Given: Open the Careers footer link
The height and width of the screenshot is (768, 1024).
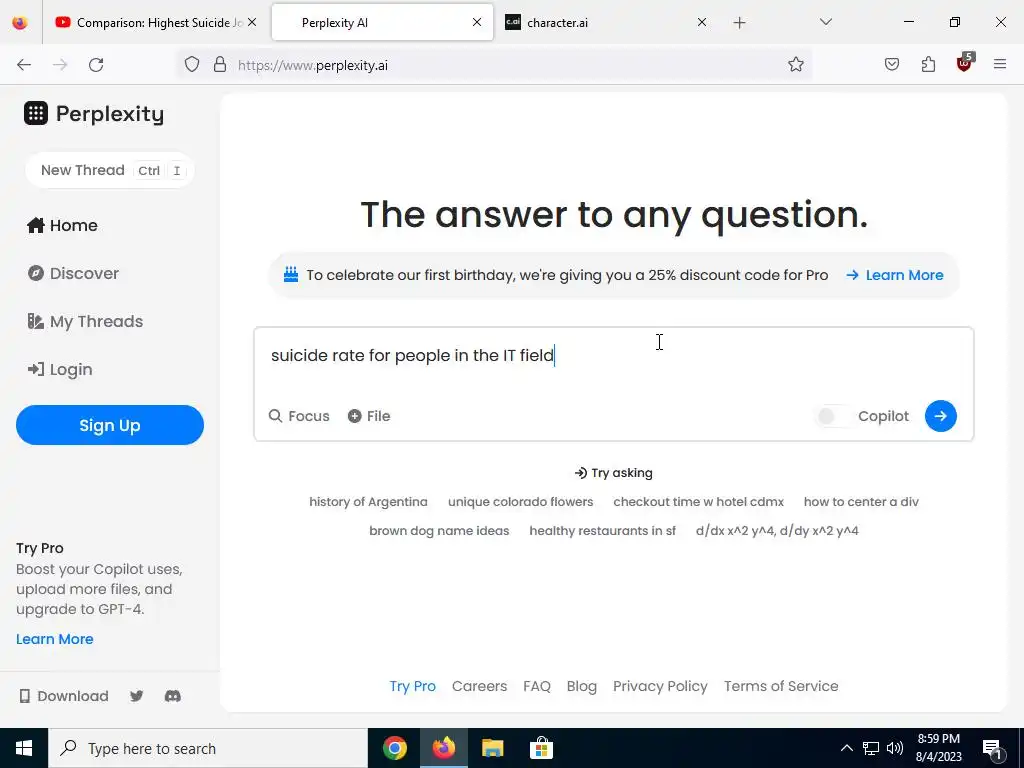Looking at the screenshot, I should (x=479, y=686).
